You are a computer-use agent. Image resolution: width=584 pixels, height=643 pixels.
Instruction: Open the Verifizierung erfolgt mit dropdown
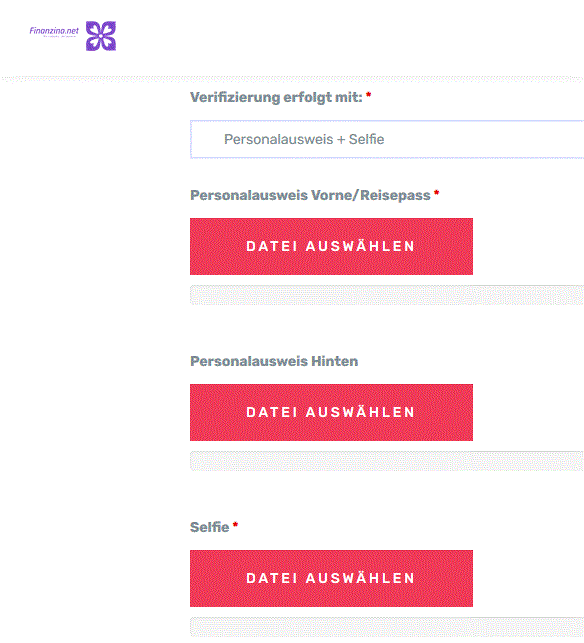pyautogui.click(x=387, y=139)
